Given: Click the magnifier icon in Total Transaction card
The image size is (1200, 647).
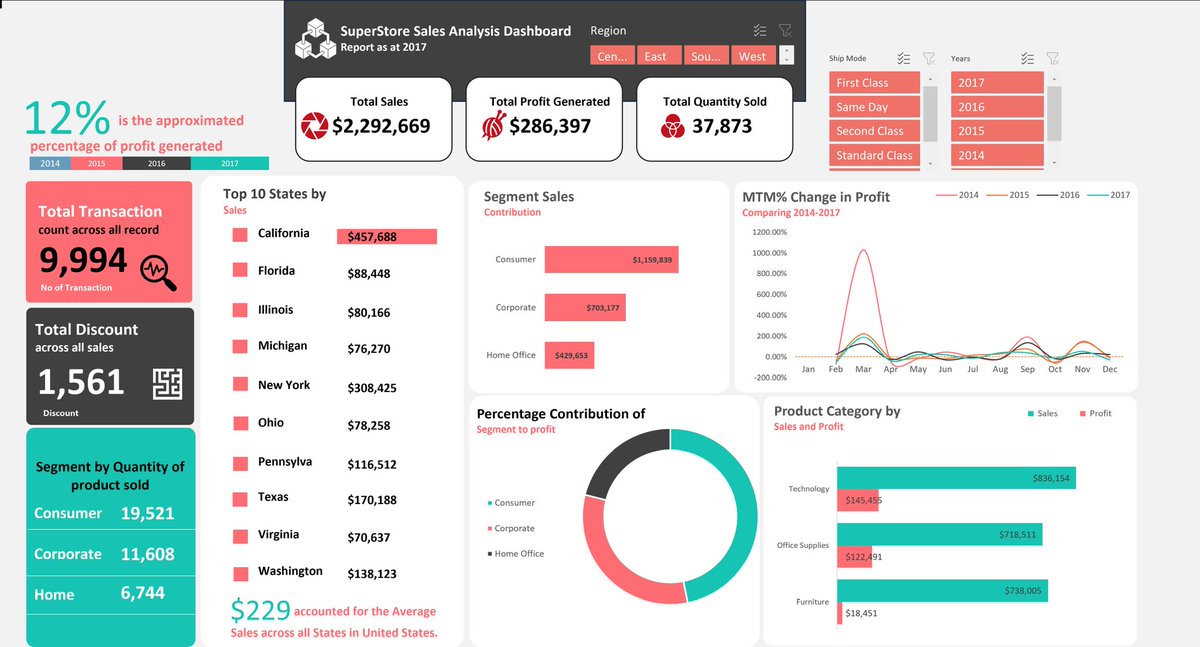Looking at the screenshot, I should tap(160, 267).
